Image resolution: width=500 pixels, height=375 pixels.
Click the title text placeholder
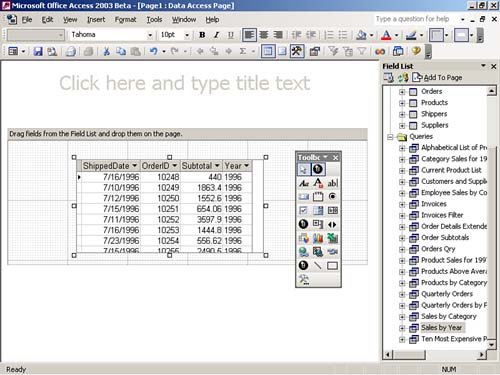coord(185,83)
